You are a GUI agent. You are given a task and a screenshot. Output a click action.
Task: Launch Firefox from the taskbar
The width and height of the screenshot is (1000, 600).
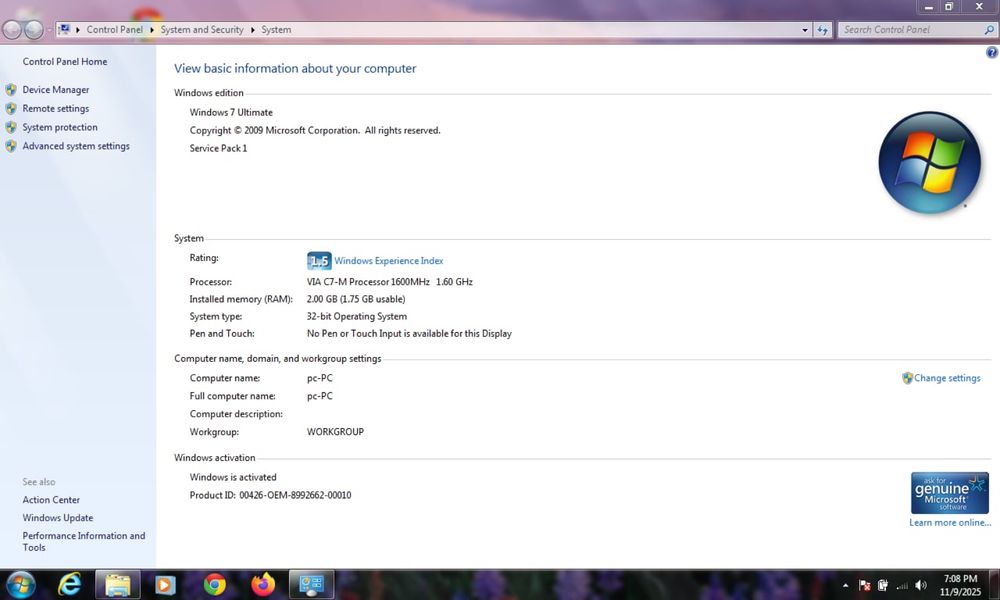point(263,584)
